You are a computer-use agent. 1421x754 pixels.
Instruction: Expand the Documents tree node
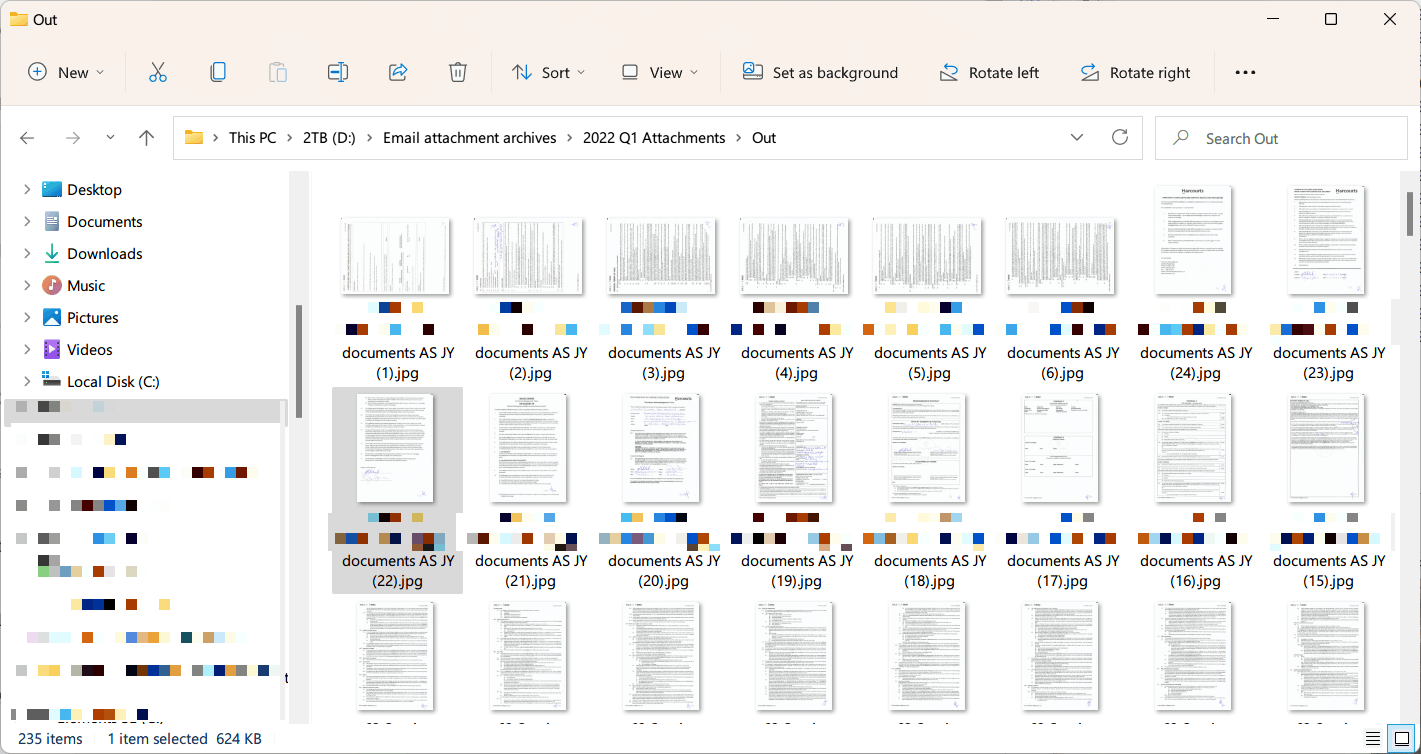pyautogui.click(x=27, y=222)
